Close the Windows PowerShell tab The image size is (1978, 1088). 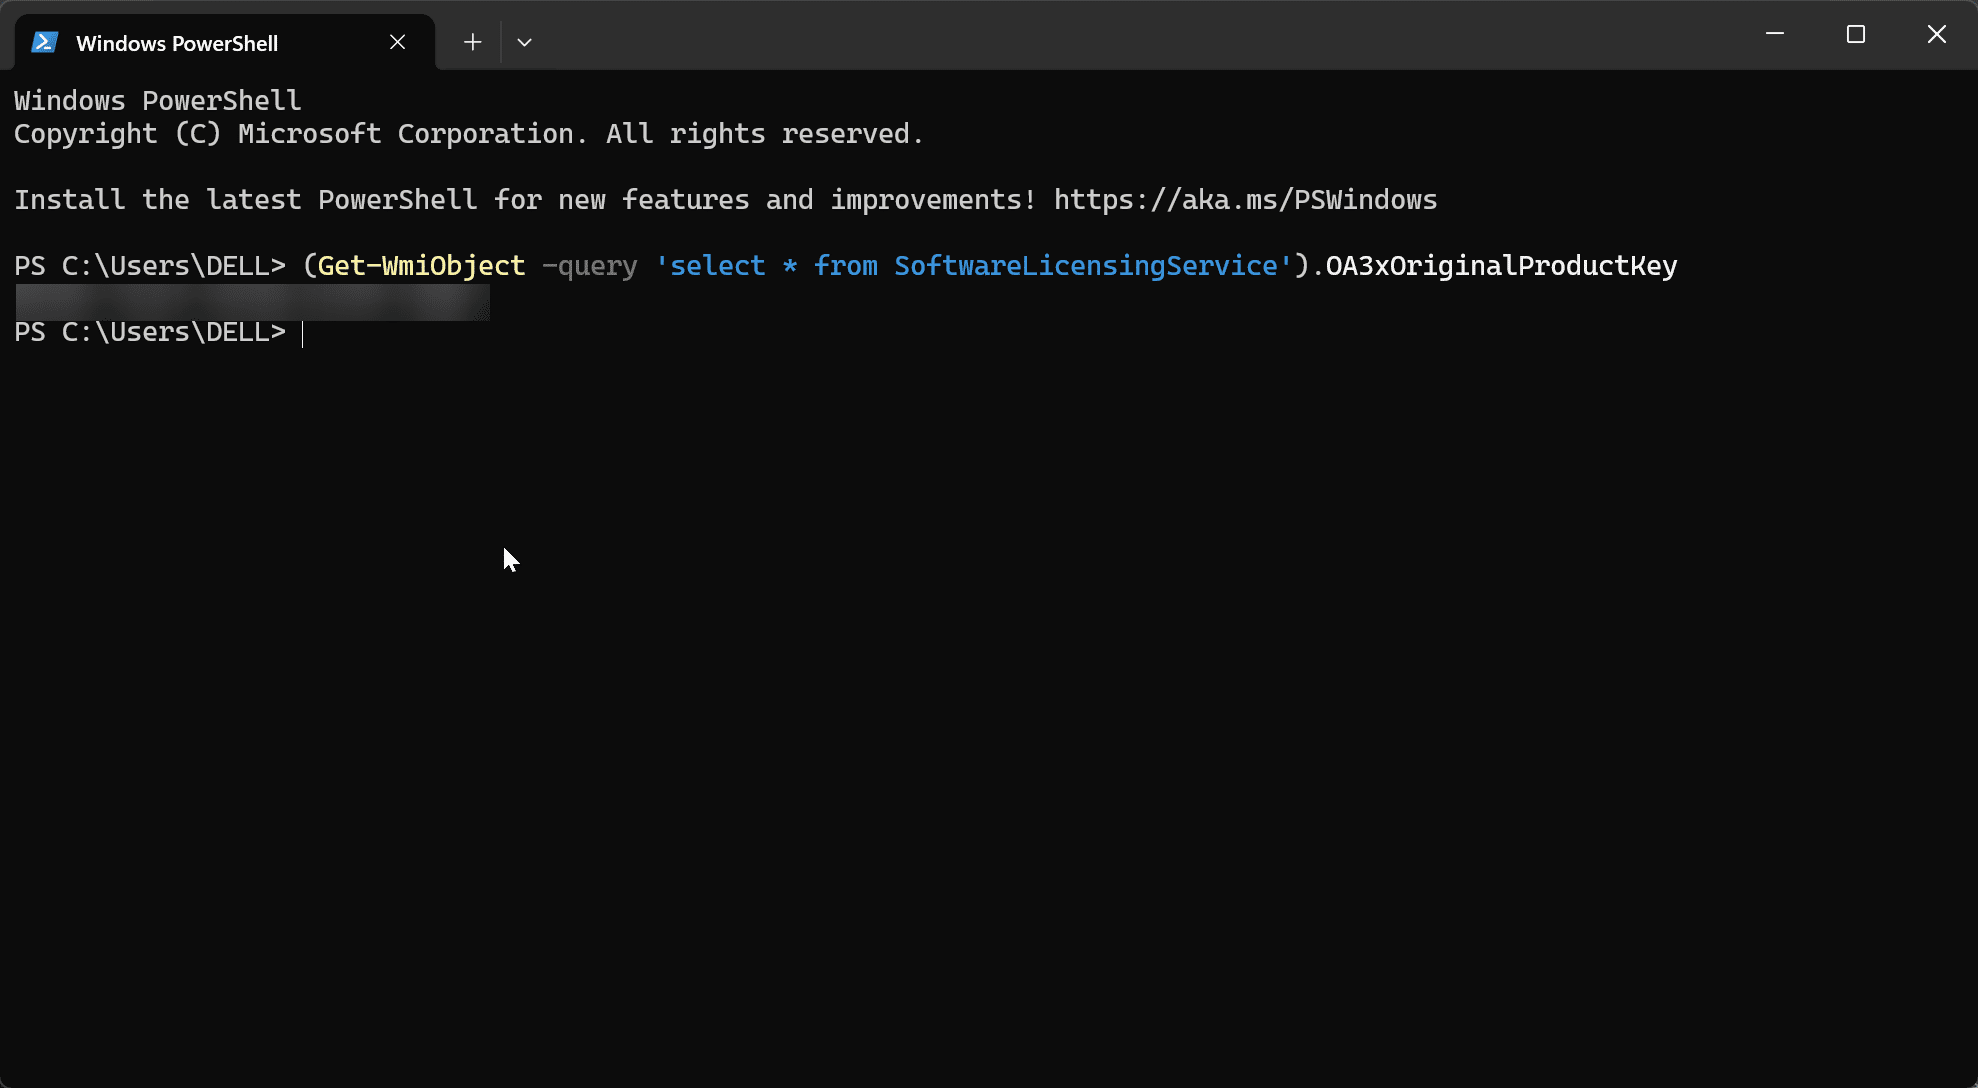[397, 42]
